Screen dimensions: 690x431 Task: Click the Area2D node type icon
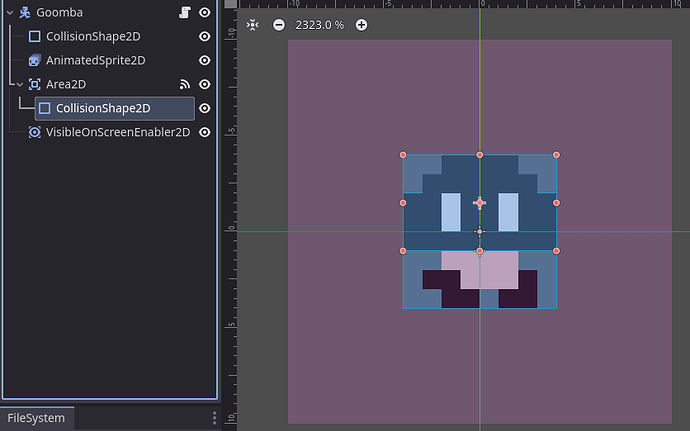(x=35, y=84)
